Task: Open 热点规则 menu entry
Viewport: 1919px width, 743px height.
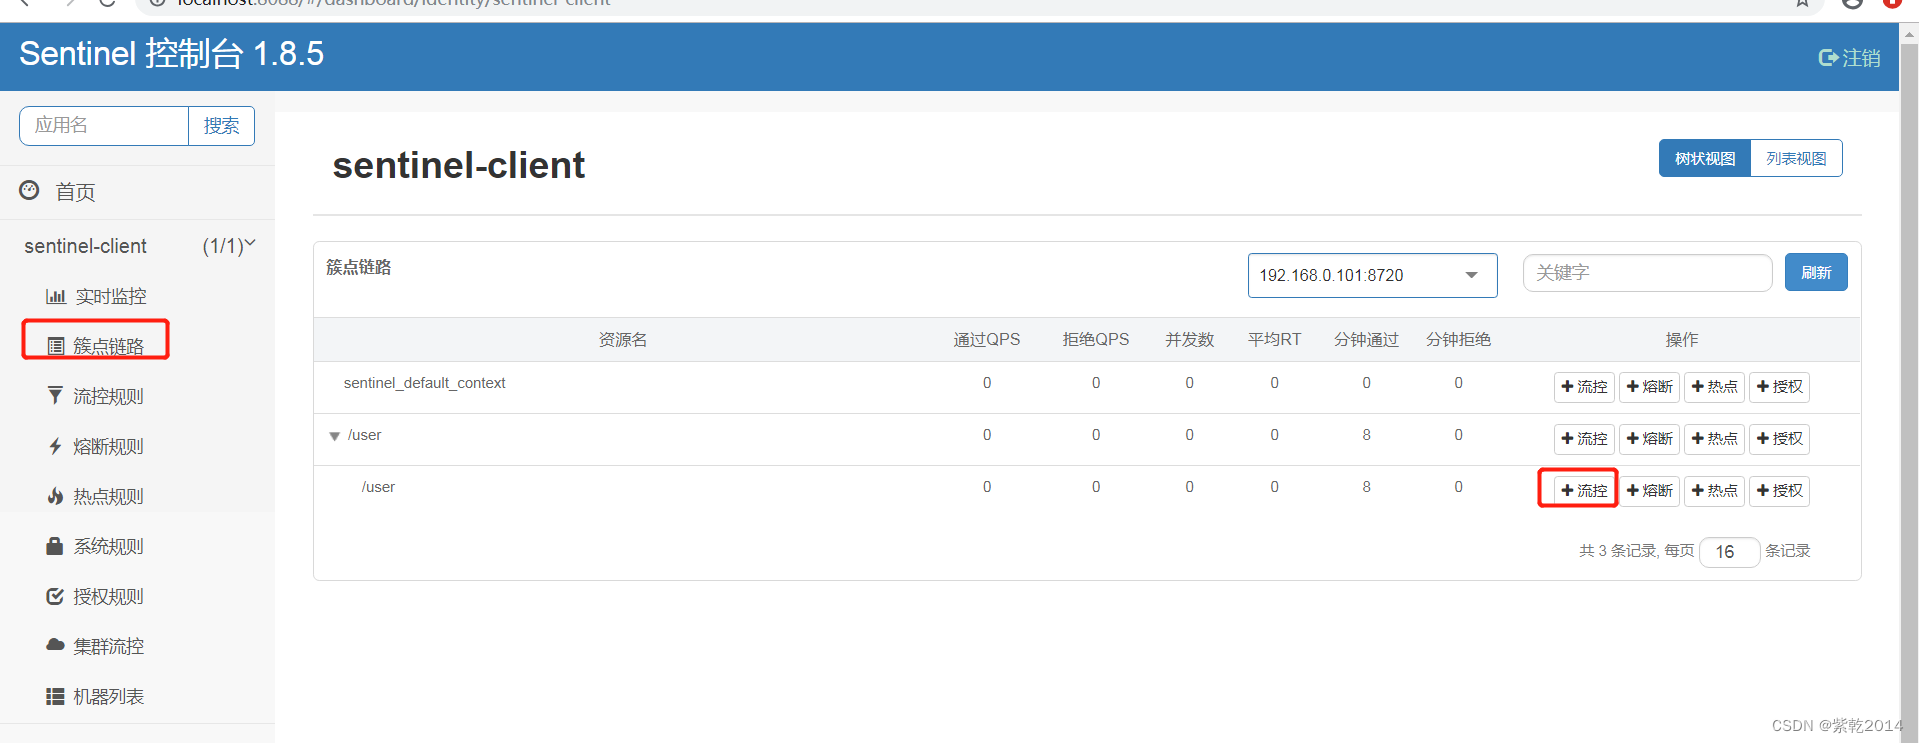Action: tap(108, 496)
